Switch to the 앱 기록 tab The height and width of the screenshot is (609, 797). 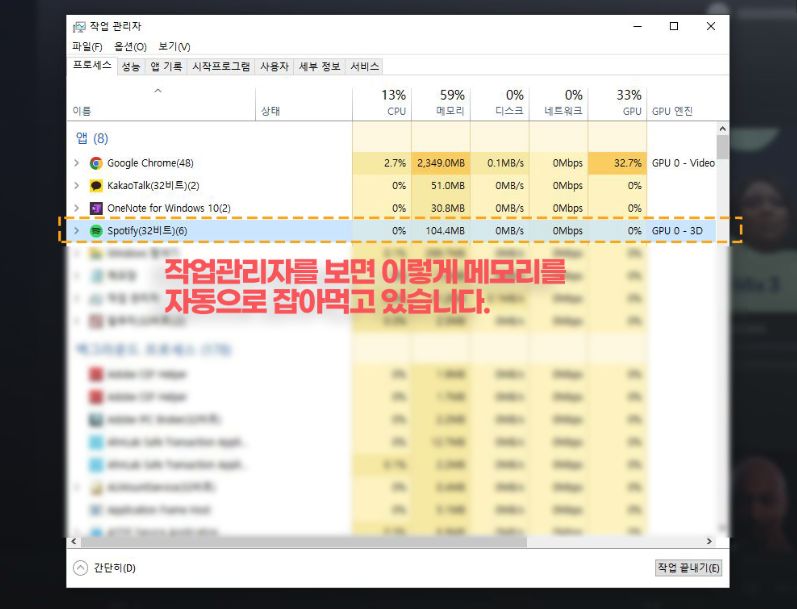click(x=166, y=67)
